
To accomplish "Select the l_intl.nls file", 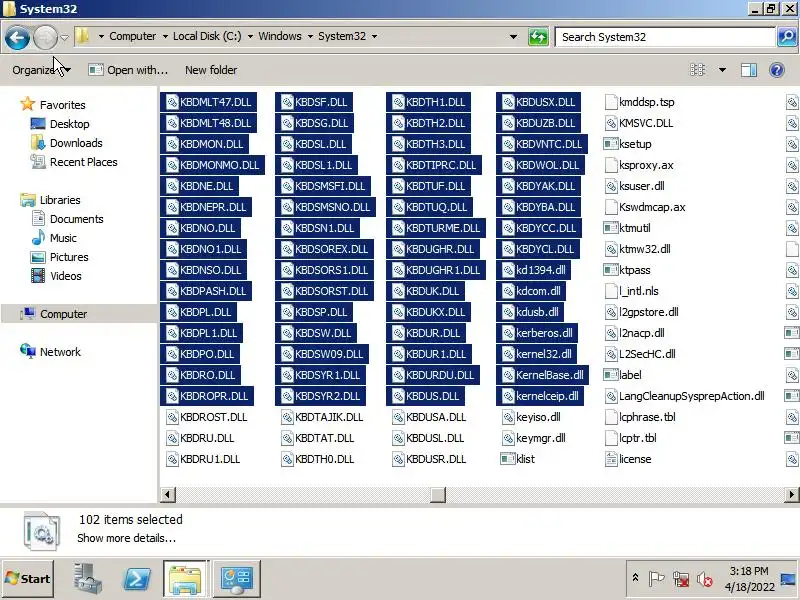I will coord(632,291).
